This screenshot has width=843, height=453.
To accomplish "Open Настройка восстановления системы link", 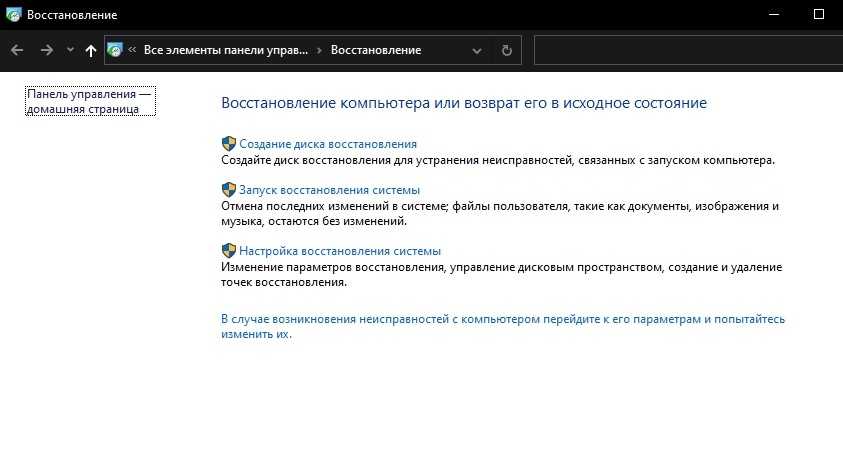I will pos(340,251).
